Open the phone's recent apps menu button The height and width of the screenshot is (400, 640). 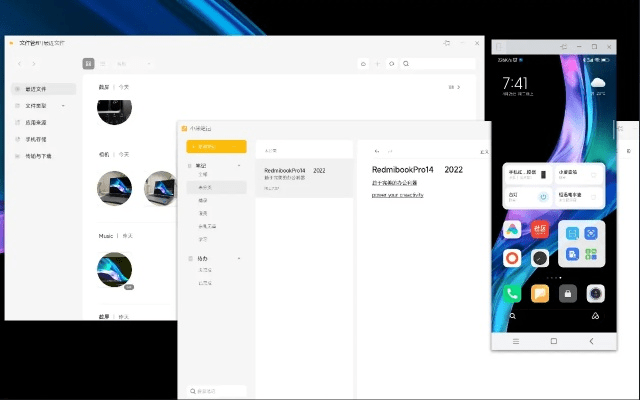pos(516,341)
